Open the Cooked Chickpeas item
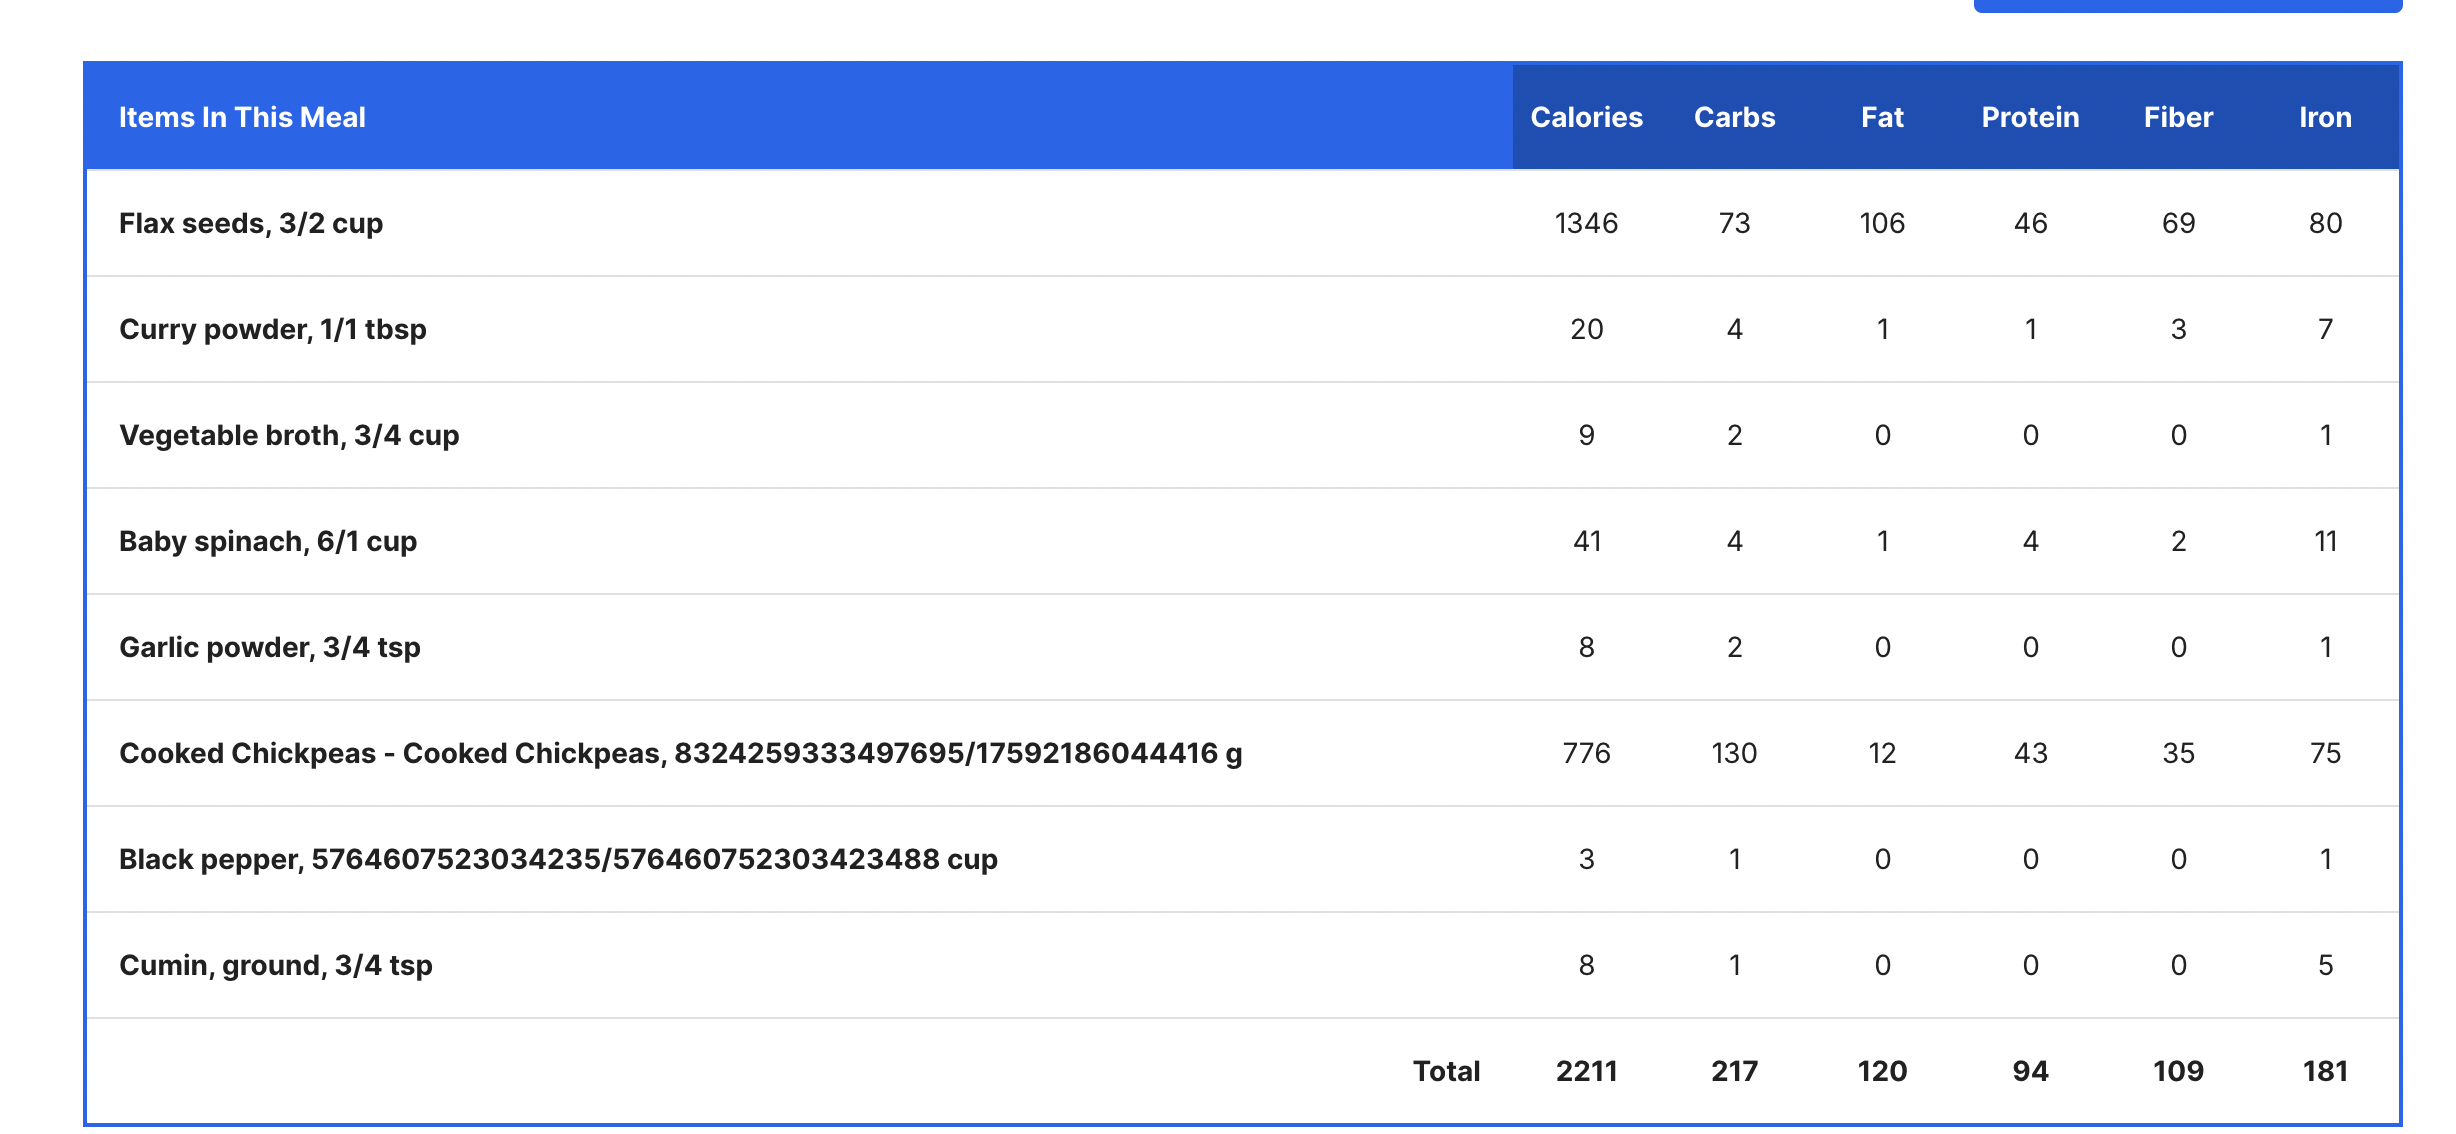The image size is (2456, 1134). [680, 753]
